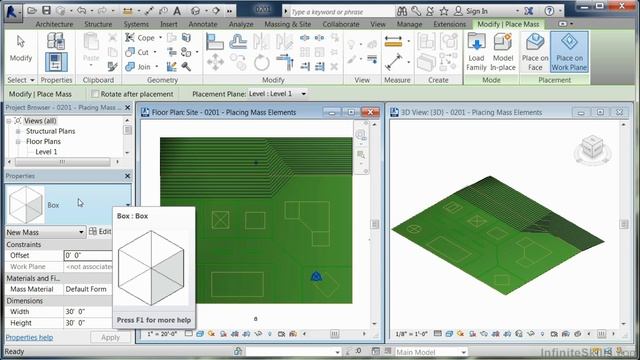Click the Cope geometry tool
The height and width of the screenshot is (360, 640).
[x=140, y=38]
